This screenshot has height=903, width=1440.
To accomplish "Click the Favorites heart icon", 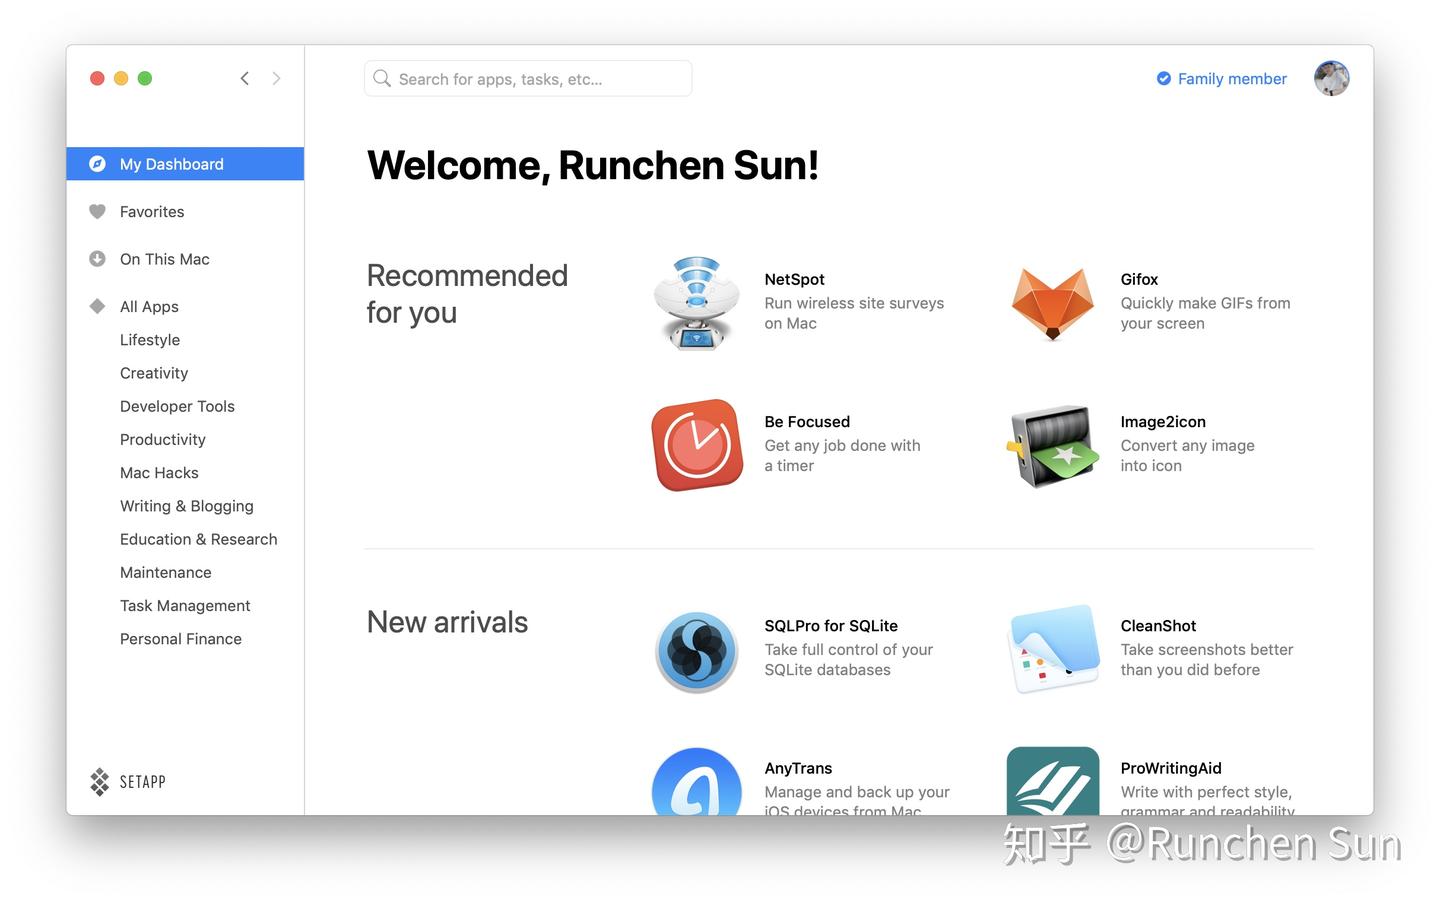I will [97, 211].
